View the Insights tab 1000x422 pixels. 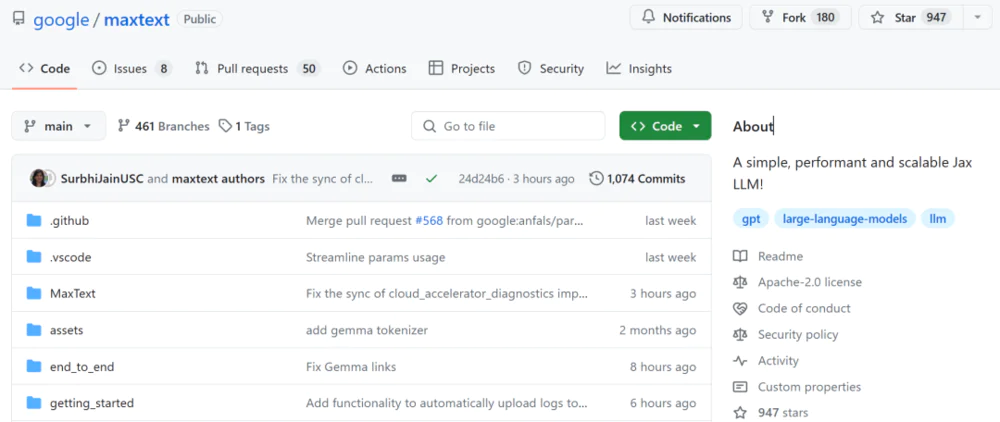(x=639, y=69)
